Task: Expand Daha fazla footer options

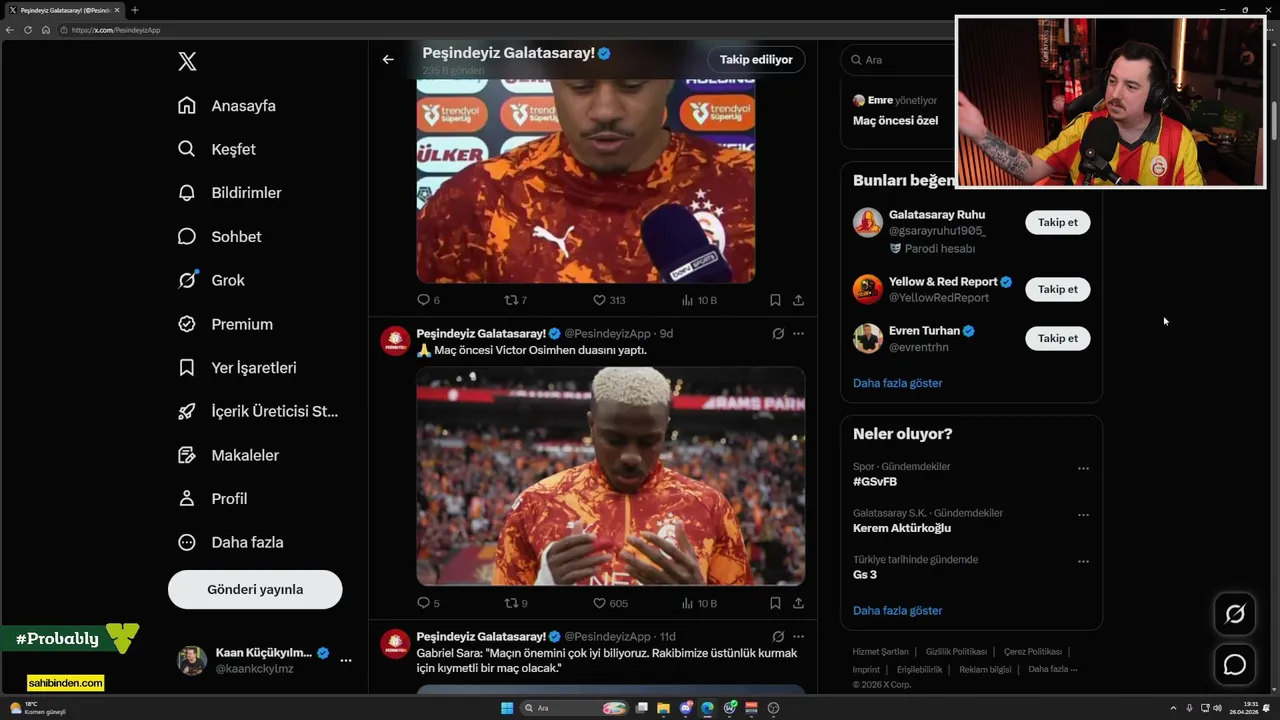Action: pyautogui.click(x=1052, y=670)
